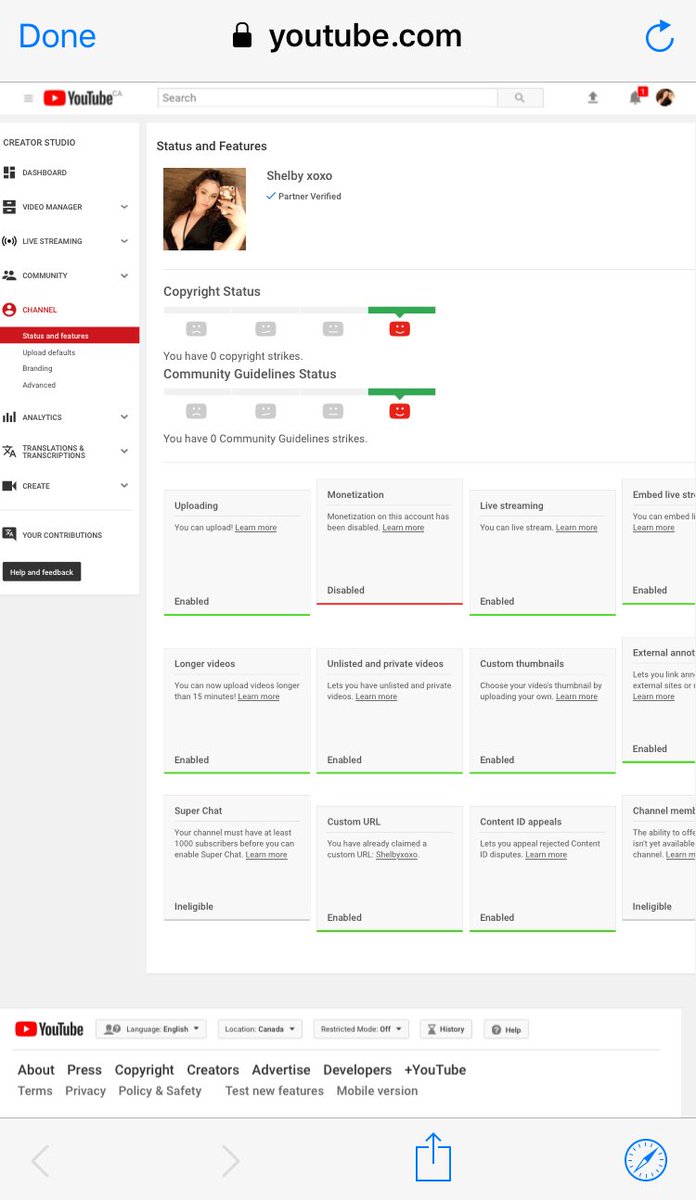
Task: Tap the youtube.com address bar
Action: tap(346, 37)
